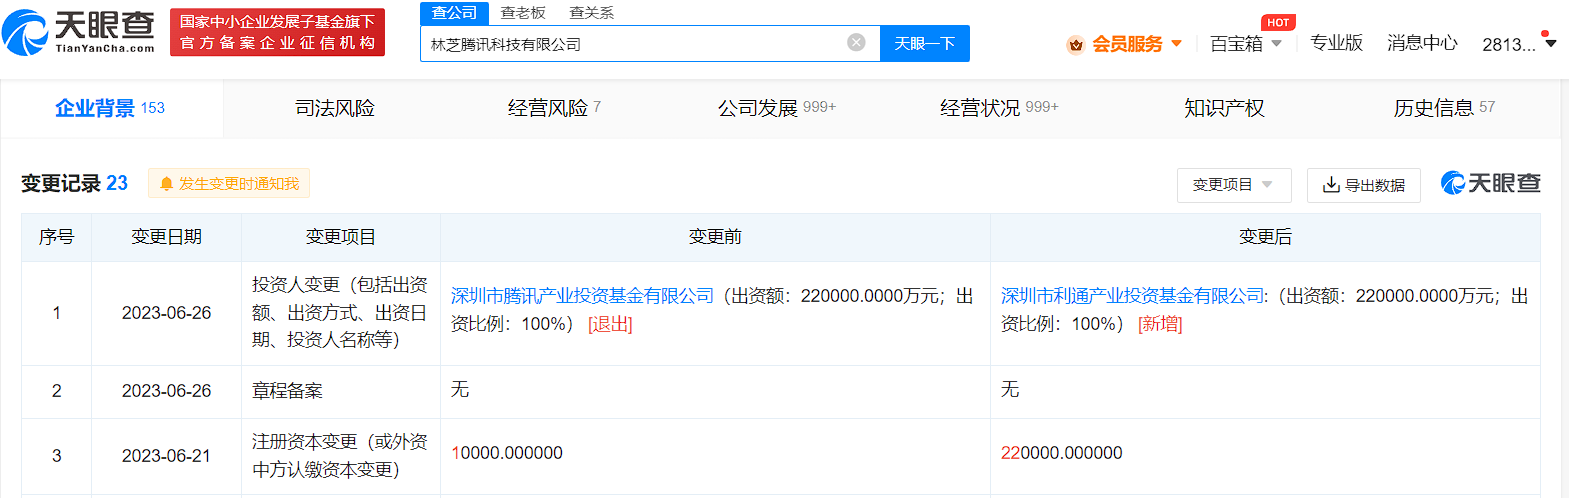Click the 变更项目 column header in table
1569x498 pixels.
[341, 237]
